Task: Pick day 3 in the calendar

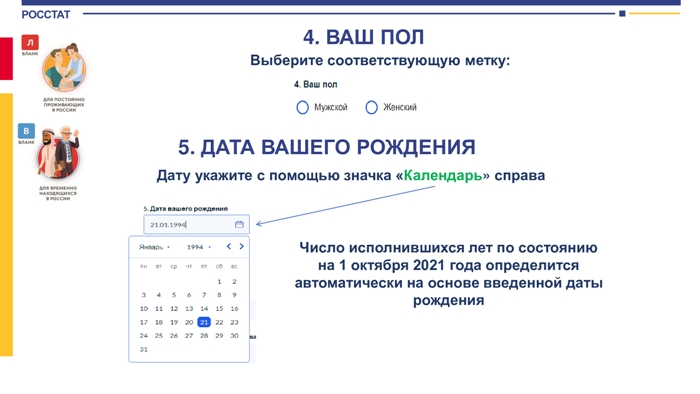Action: click(x=143, y=295)
